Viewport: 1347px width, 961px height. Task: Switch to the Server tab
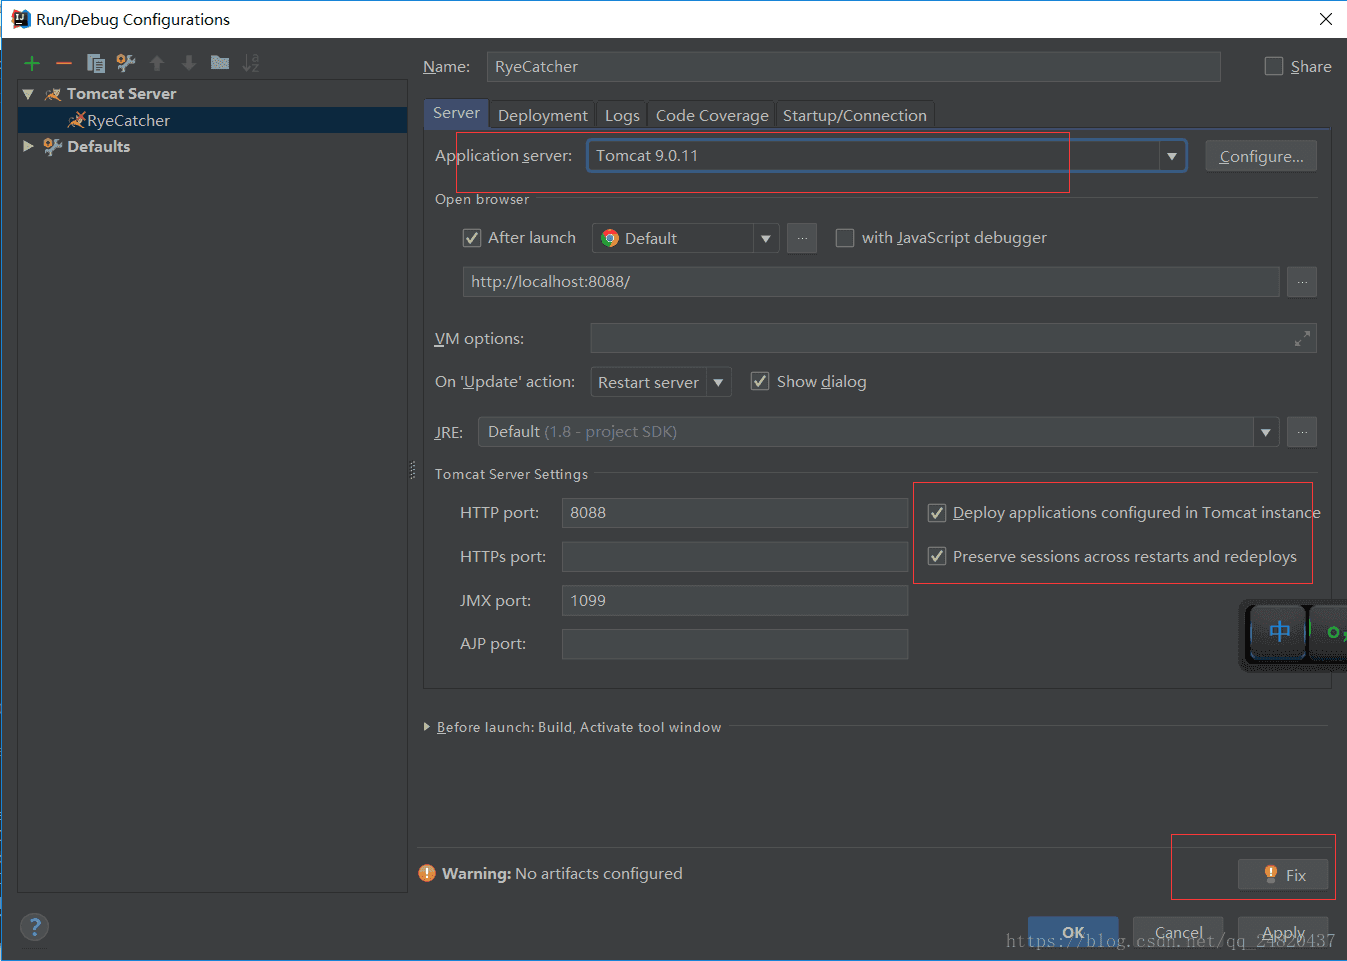click(x=456, y=113)
